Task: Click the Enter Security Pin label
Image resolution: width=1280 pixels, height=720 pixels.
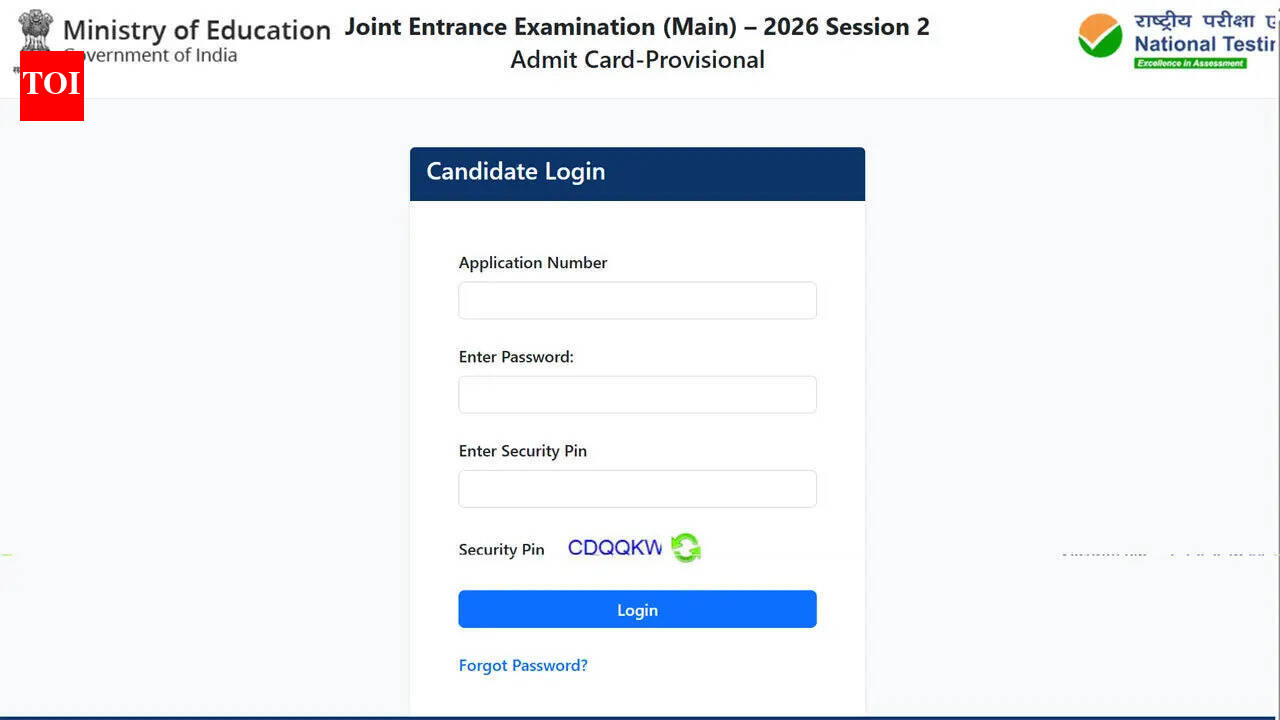Action: (522, 451)
